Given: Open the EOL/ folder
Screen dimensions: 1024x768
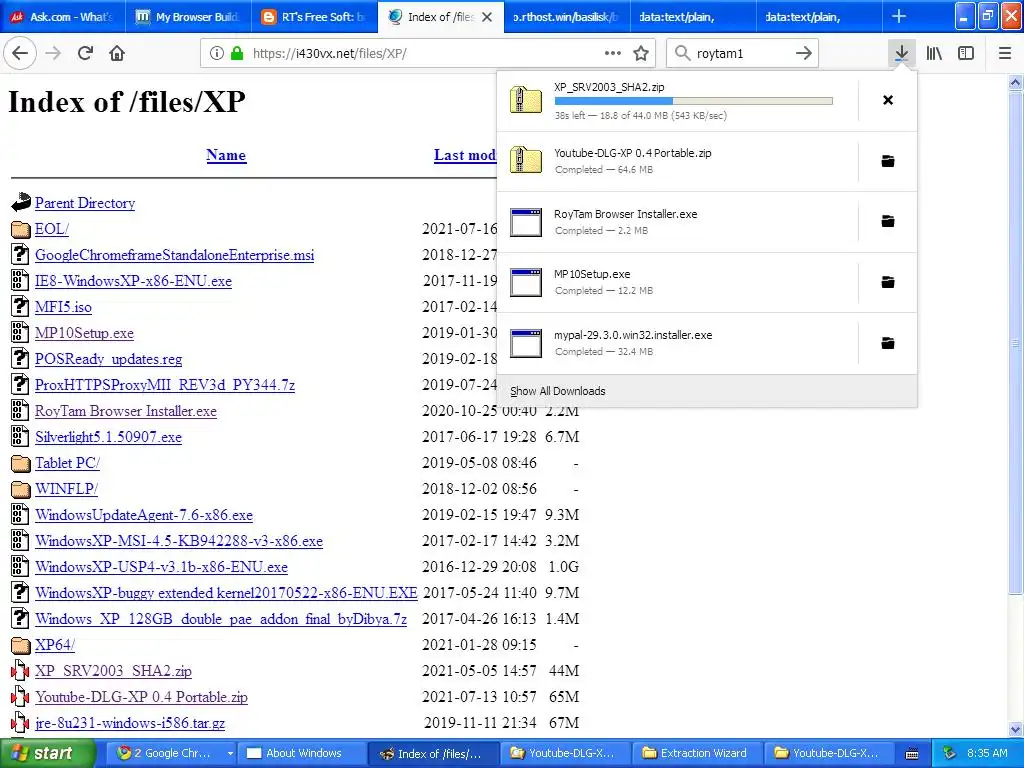Looking at the screenshot, I should pyautogui.click(x=52, y=229).
